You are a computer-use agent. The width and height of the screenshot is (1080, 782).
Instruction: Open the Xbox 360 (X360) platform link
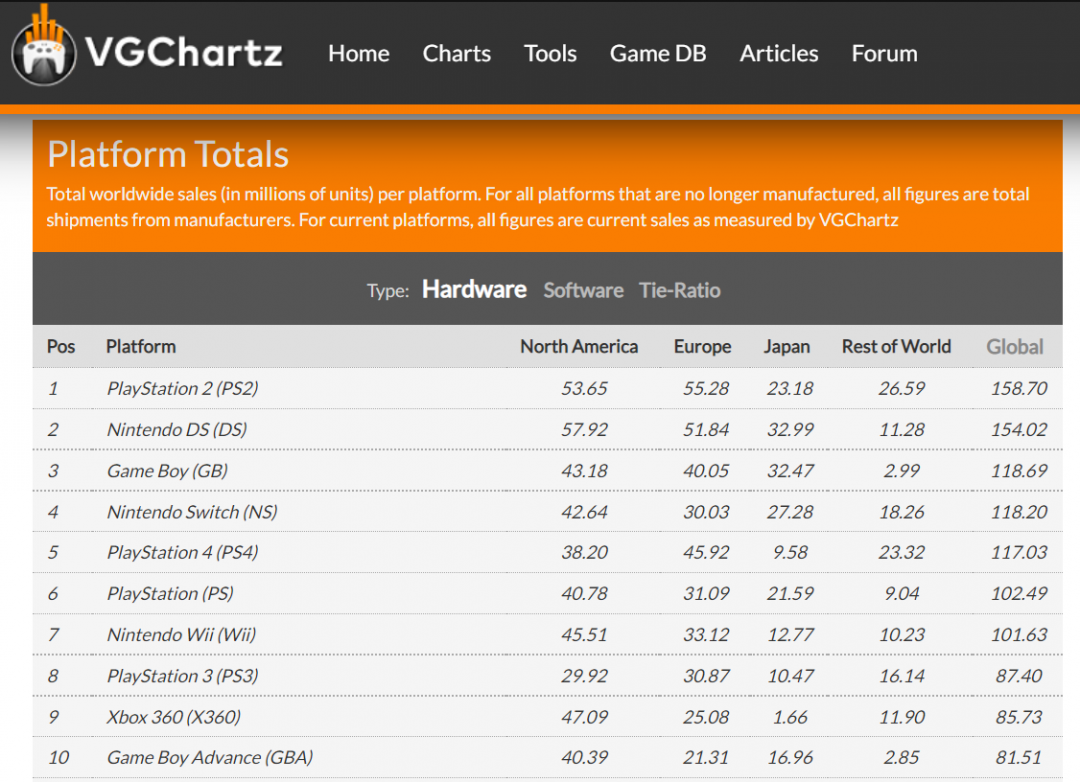(174, 717)
